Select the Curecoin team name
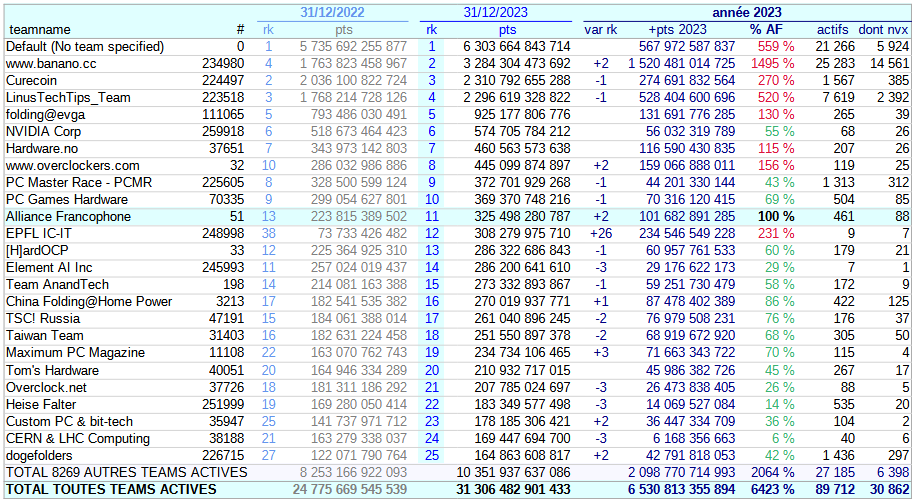 [x=31, y=80]
